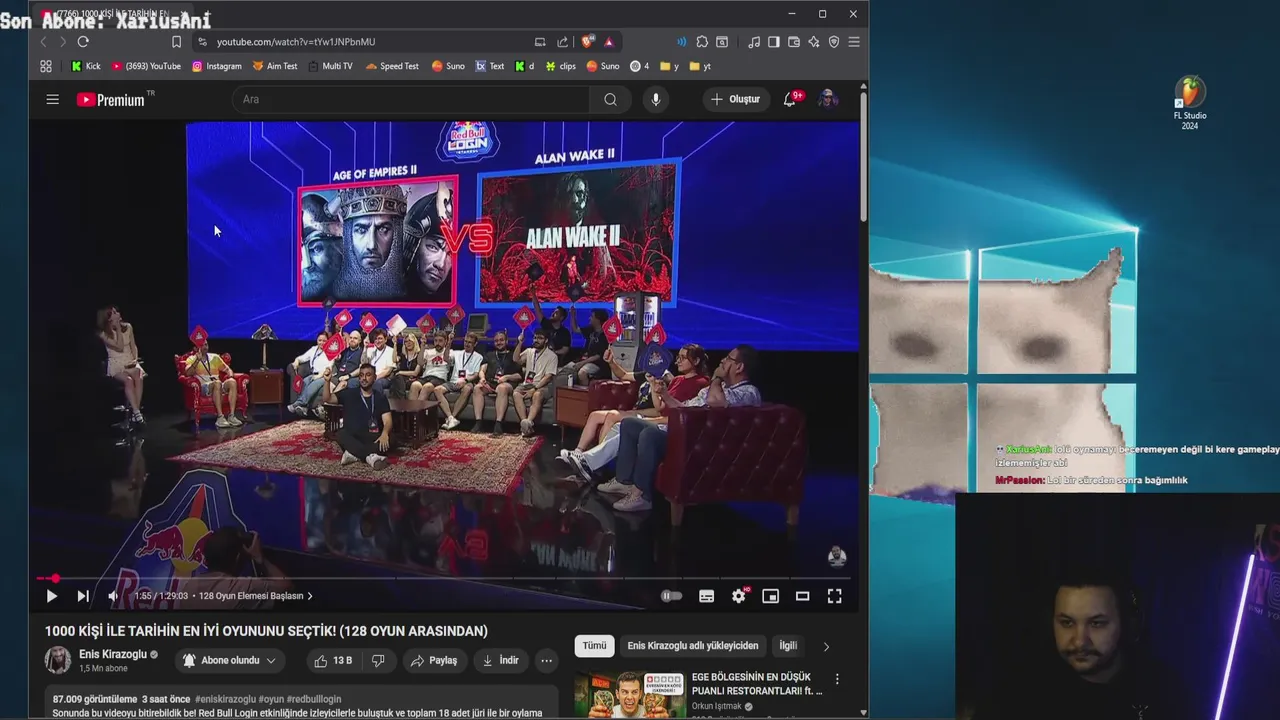
Task: Expand the 'yt' bookmarks folder
Action: [700, 66]
